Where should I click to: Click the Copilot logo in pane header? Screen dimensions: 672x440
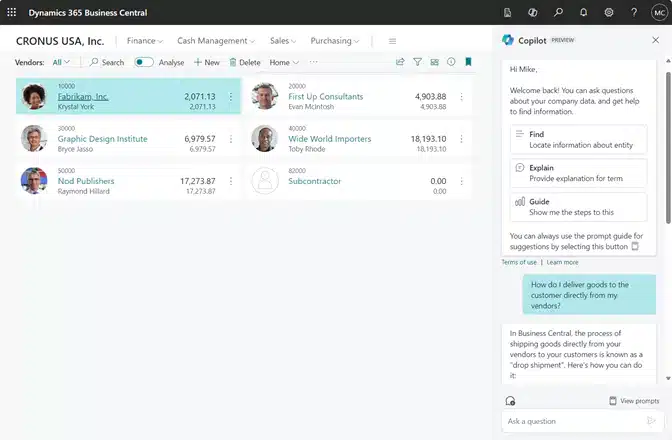(508, 40)
